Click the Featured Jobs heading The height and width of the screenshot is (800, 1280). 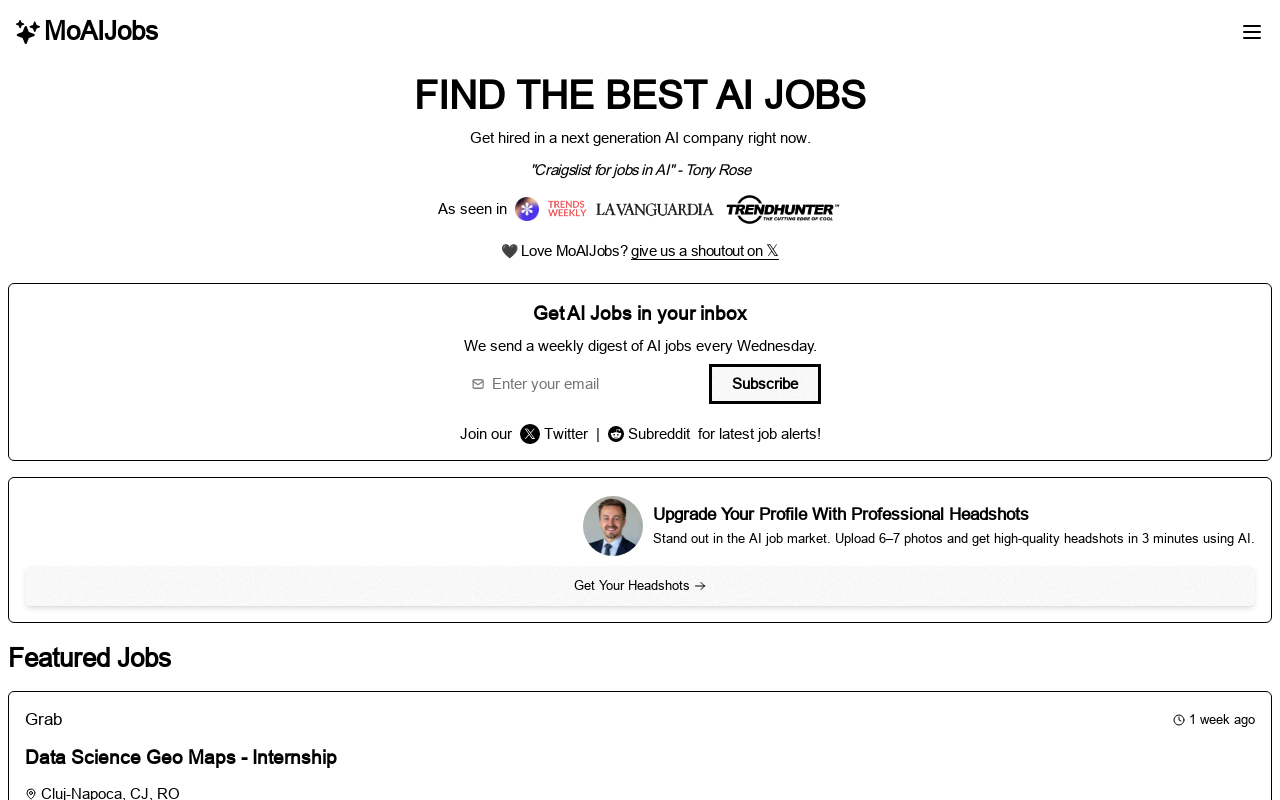[89, 657]
